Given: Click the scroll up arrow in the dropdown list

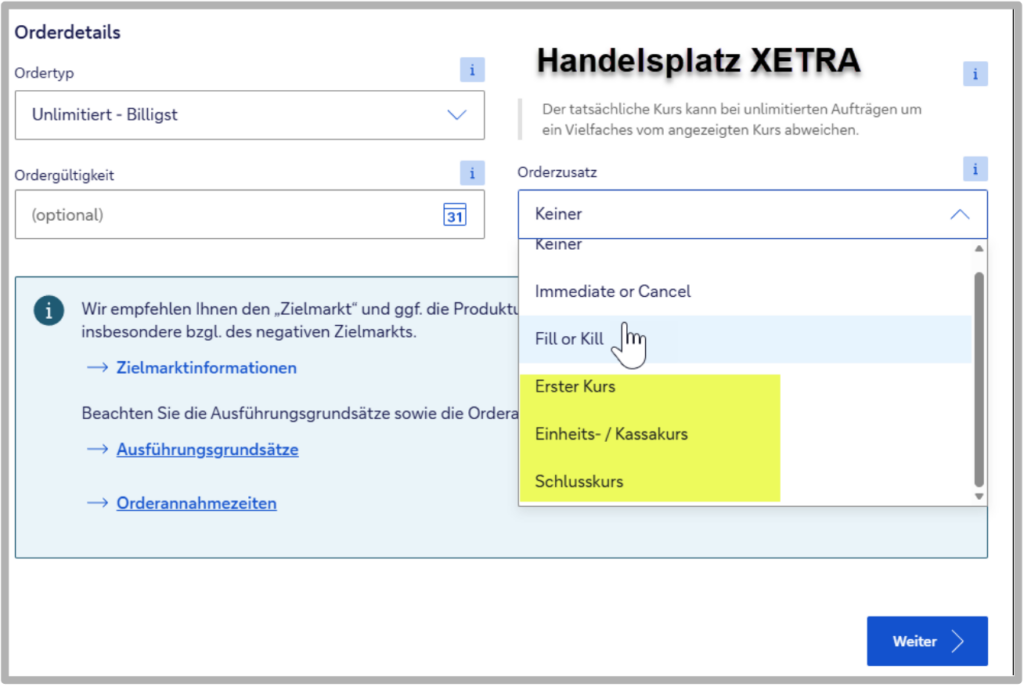Looking at the screenshot, I should point(979,249).
